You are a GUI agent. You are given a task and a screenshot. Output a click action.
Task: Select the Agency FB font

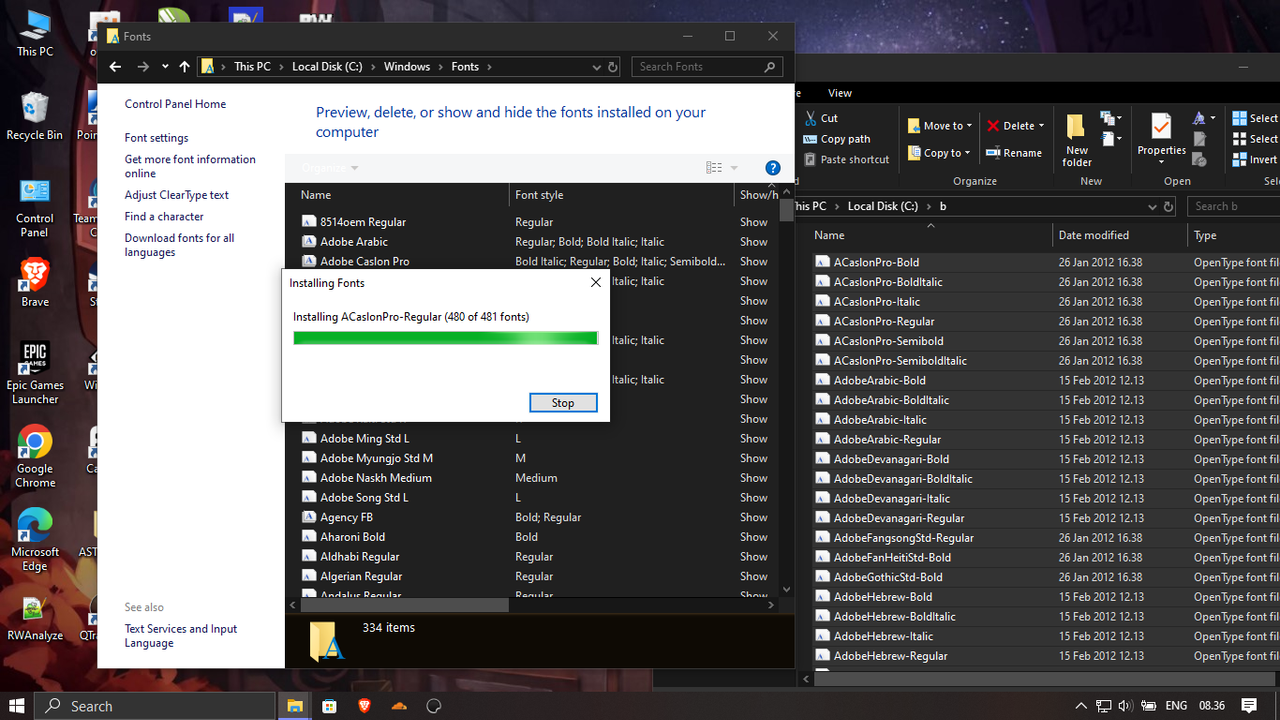346,517
